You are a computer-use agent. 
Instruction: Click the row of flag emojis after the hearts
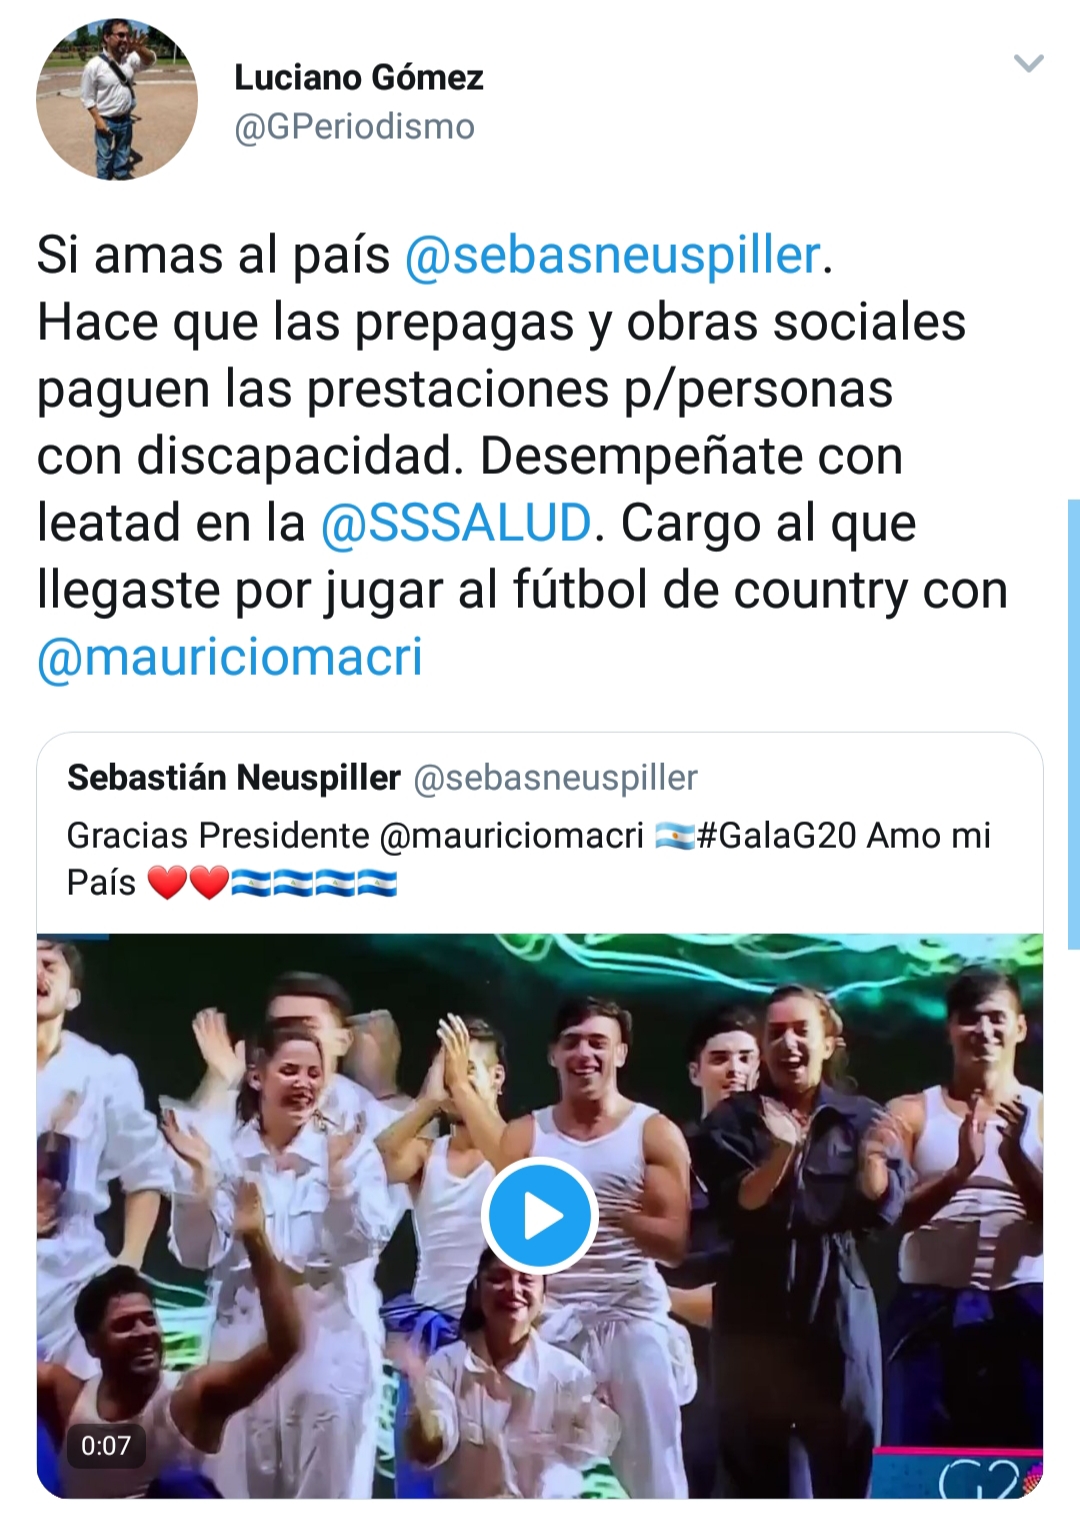[x=314, y=883]
